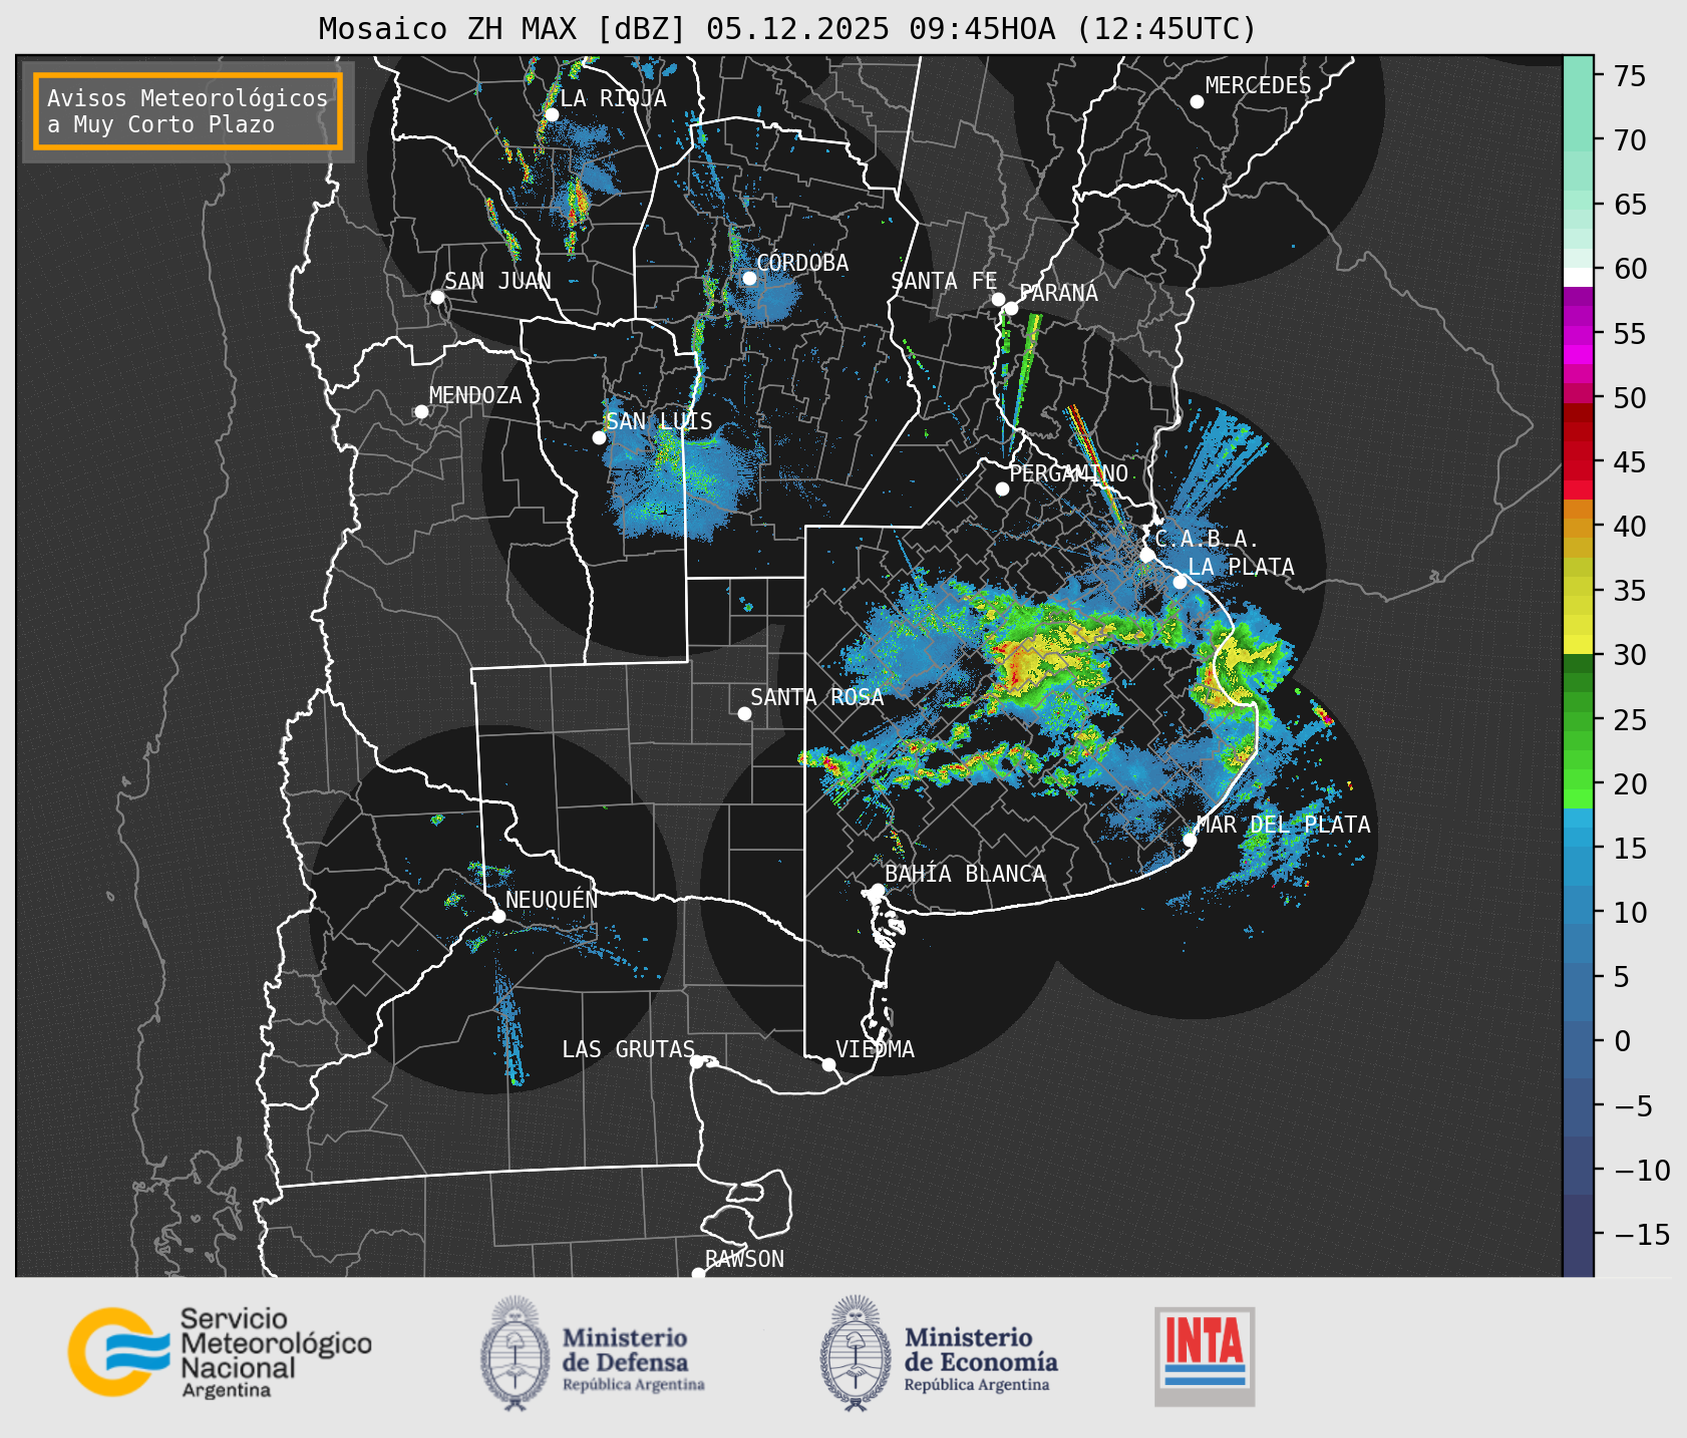Click the 35 colorbar scale label

click(x=1629, y=591)
